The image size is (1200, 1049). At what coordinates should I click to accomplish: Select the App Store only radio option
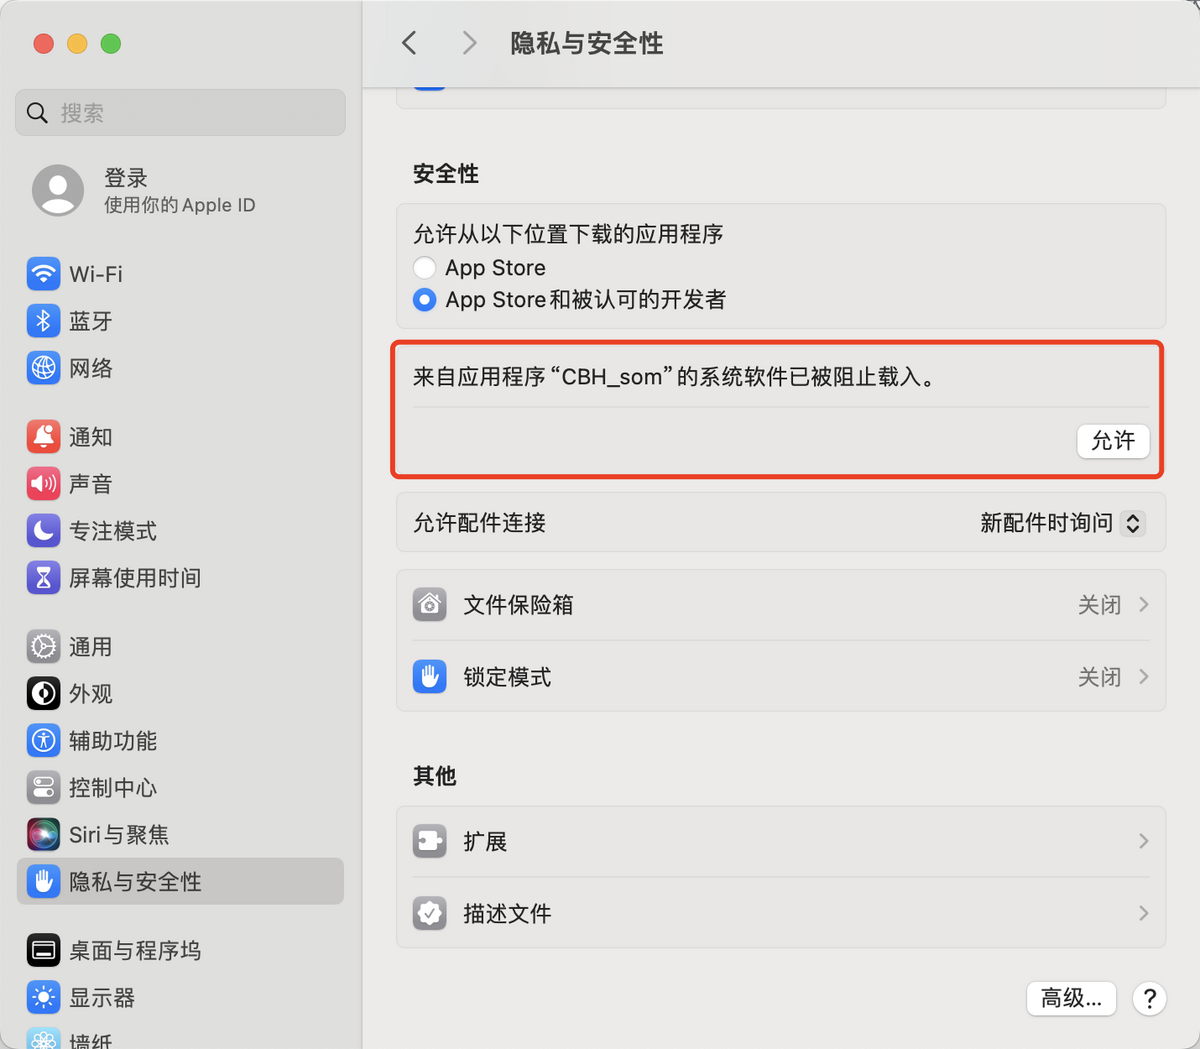[424, 268]
